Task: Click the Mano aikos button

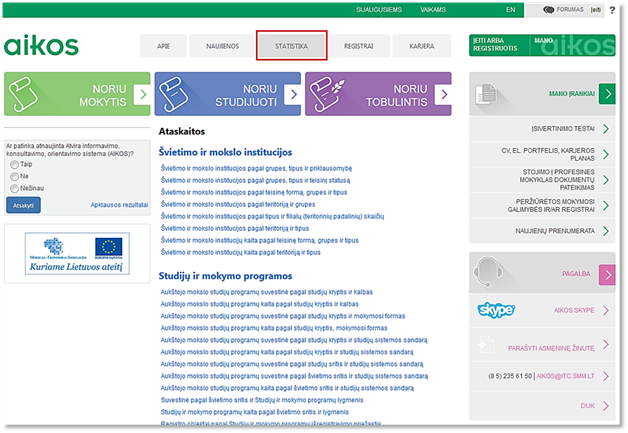Action: pos(573,45)
